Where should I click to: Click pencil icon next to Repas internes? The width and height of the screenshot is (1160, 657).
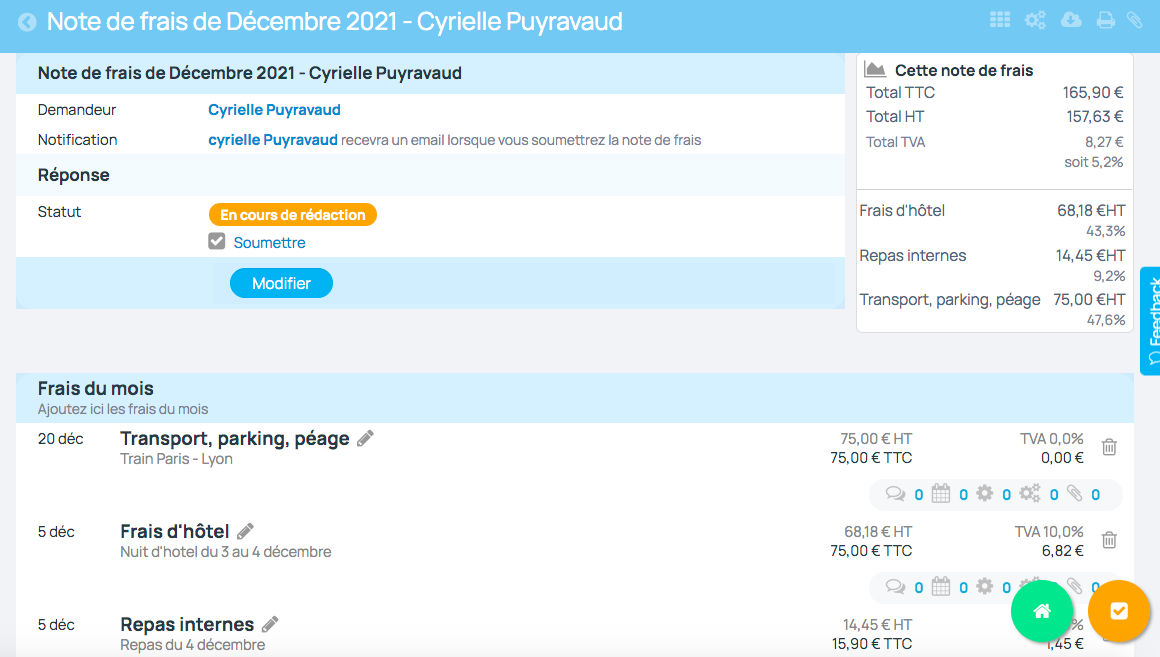click(x=269, y=624)
